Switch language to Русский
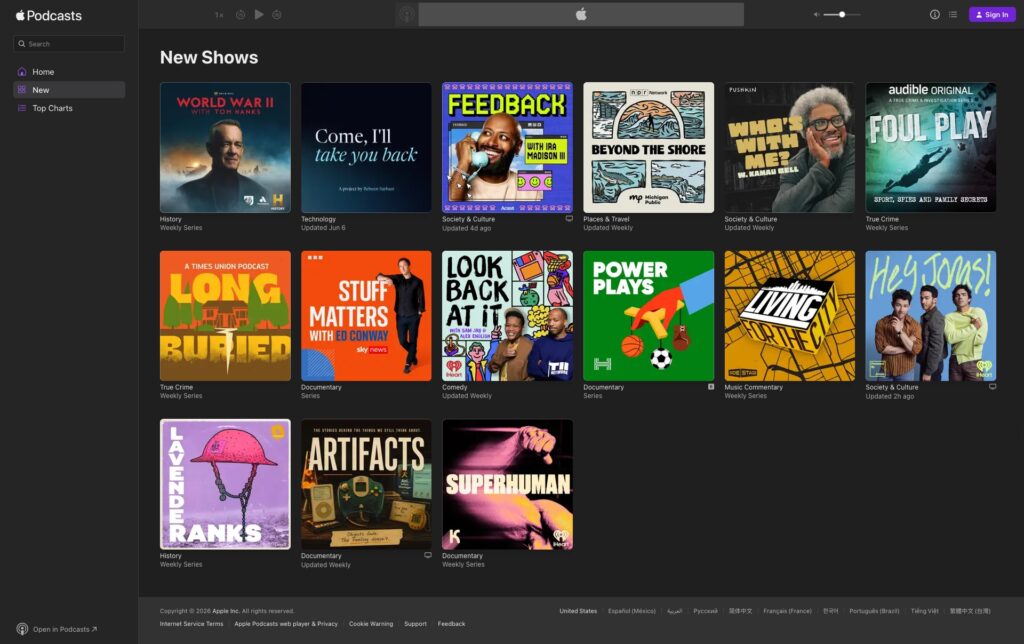The width and height of the screenshot is (1024, 644). tap(705, 611)
